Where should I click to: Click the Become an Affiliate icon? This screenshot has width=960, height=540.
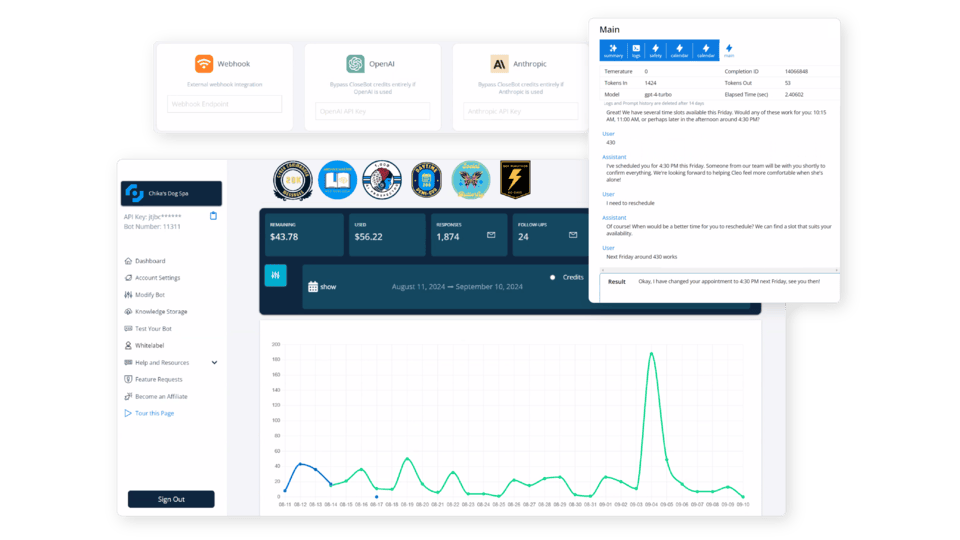point(128,396)
